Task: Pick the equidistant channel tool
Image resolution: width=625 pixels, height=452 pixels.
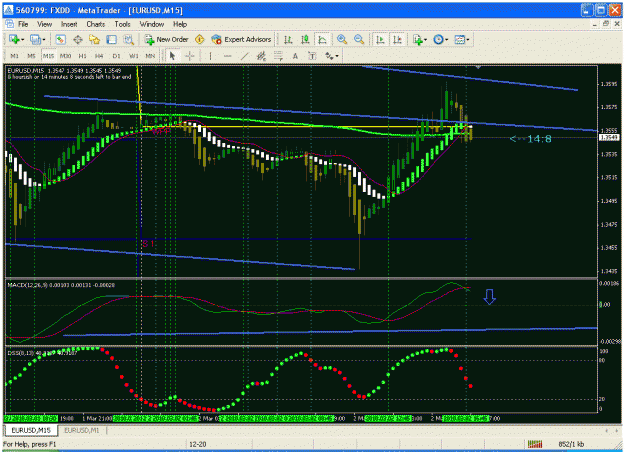Action: pyautogui.click(x=261, y=56)
